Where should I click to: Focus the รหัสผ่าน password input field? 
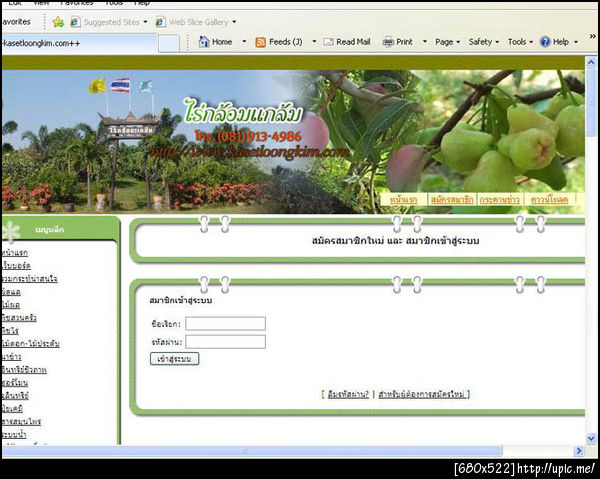pyautogui.click(x=225, y=342)
